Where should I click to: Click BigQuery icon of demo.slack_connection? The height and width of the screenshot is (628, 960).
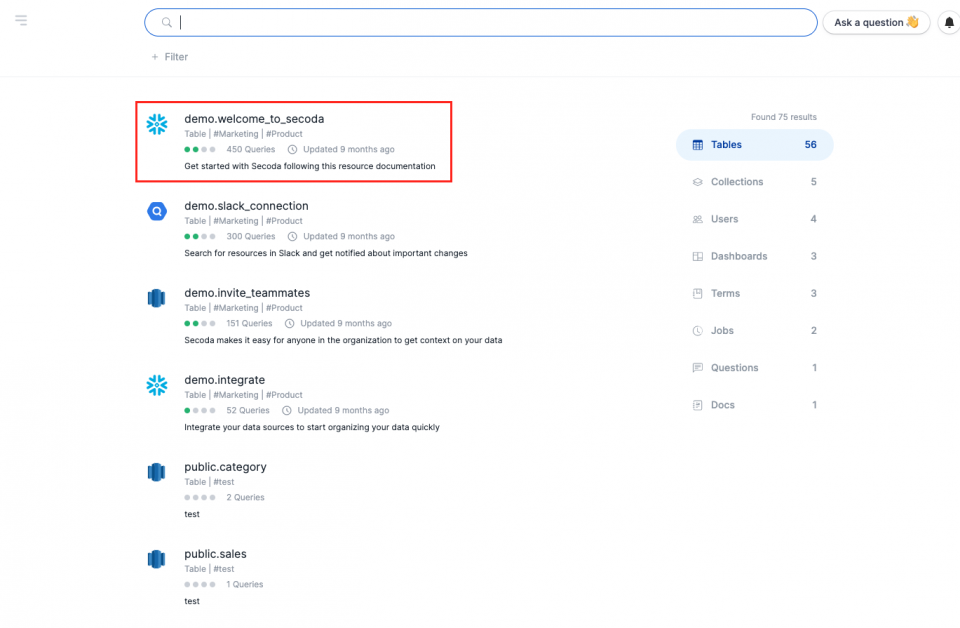[x=157, y=211]
